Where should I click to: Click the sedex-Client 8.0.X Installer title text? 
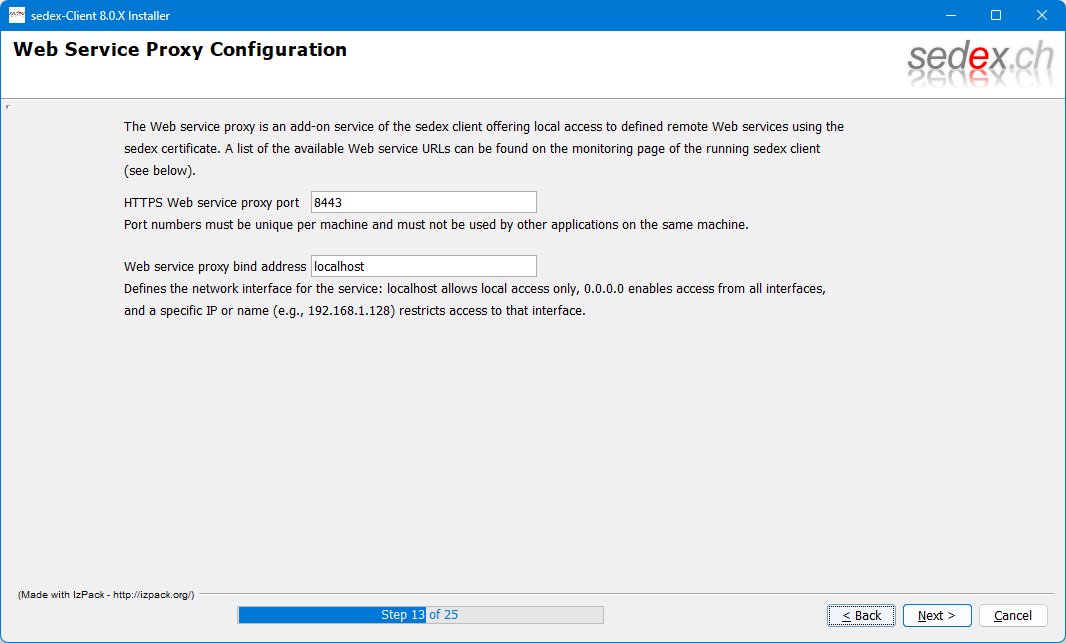pyautogui.click(x=100, y=15)
